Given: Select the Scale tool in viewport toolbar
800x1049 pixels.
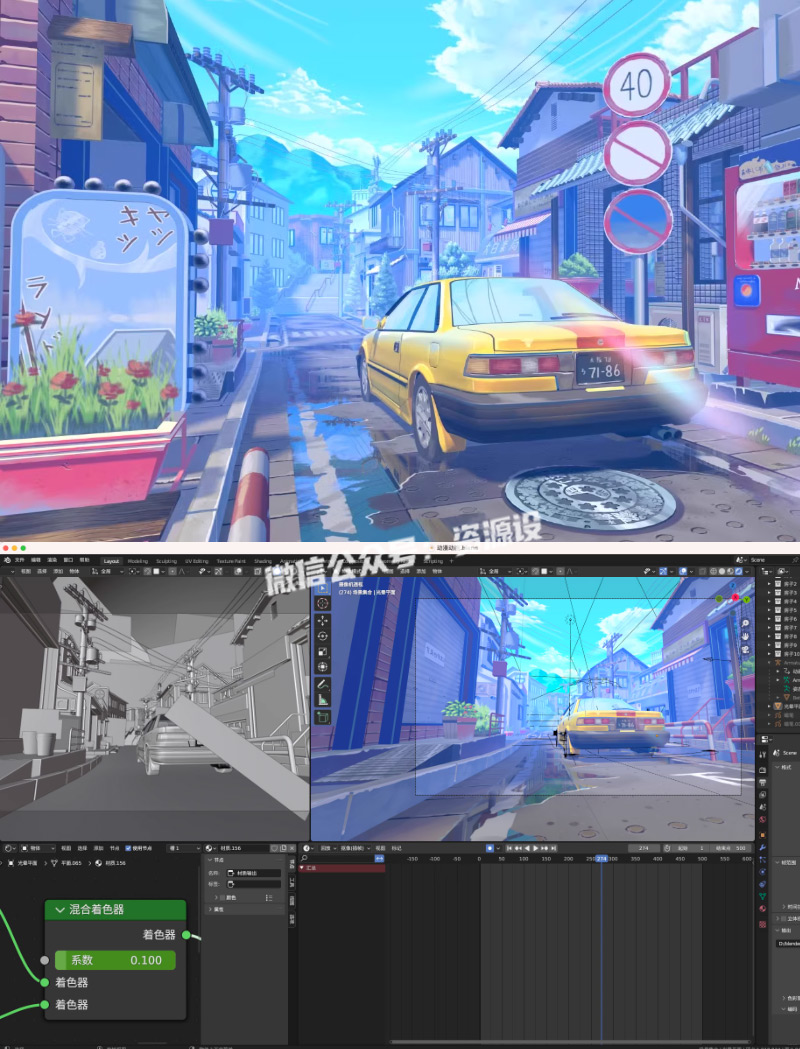Looking at the screenshot, I should tap(322, 652).
